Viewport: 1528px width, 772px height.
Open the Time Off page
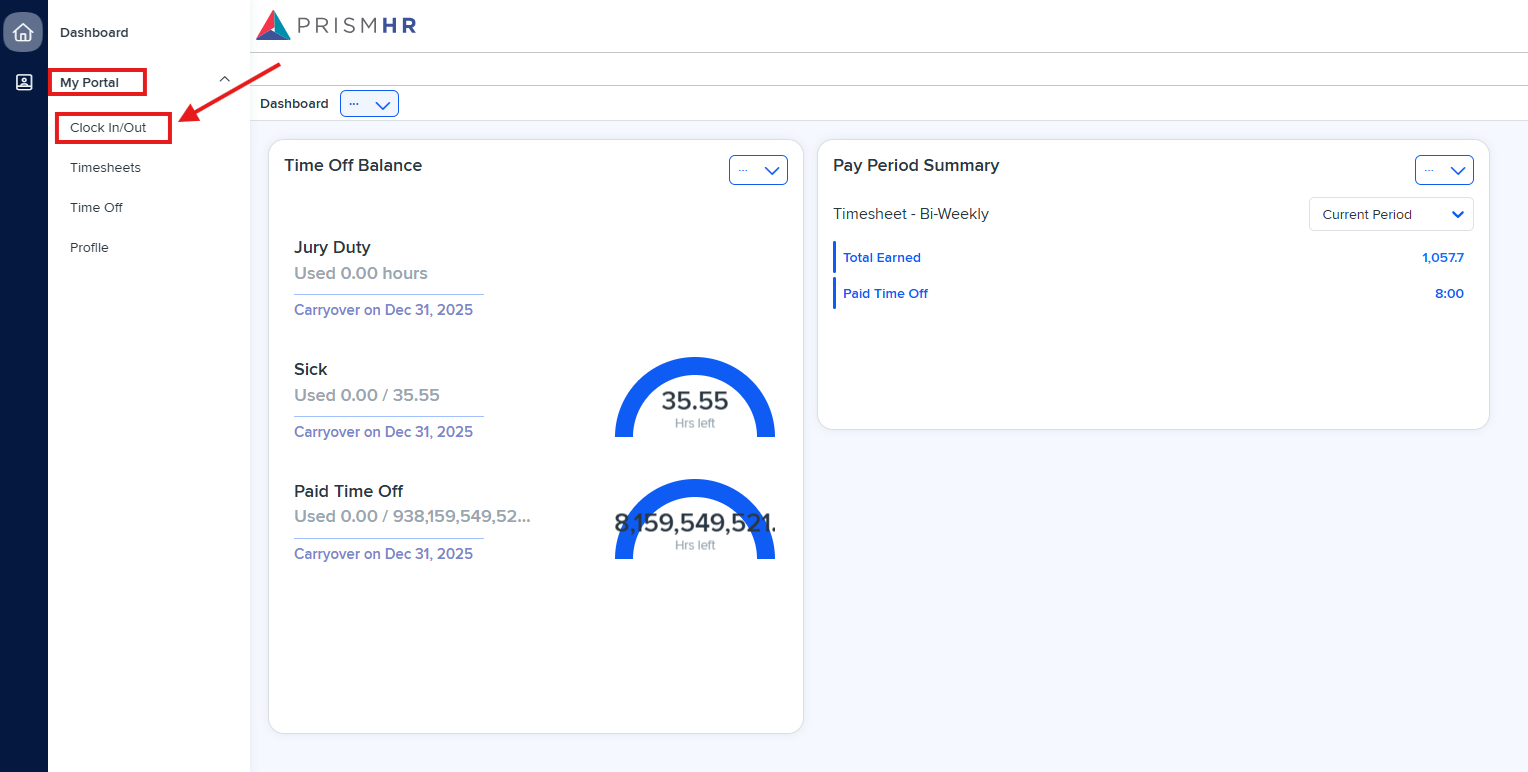(x=95, y=207)
